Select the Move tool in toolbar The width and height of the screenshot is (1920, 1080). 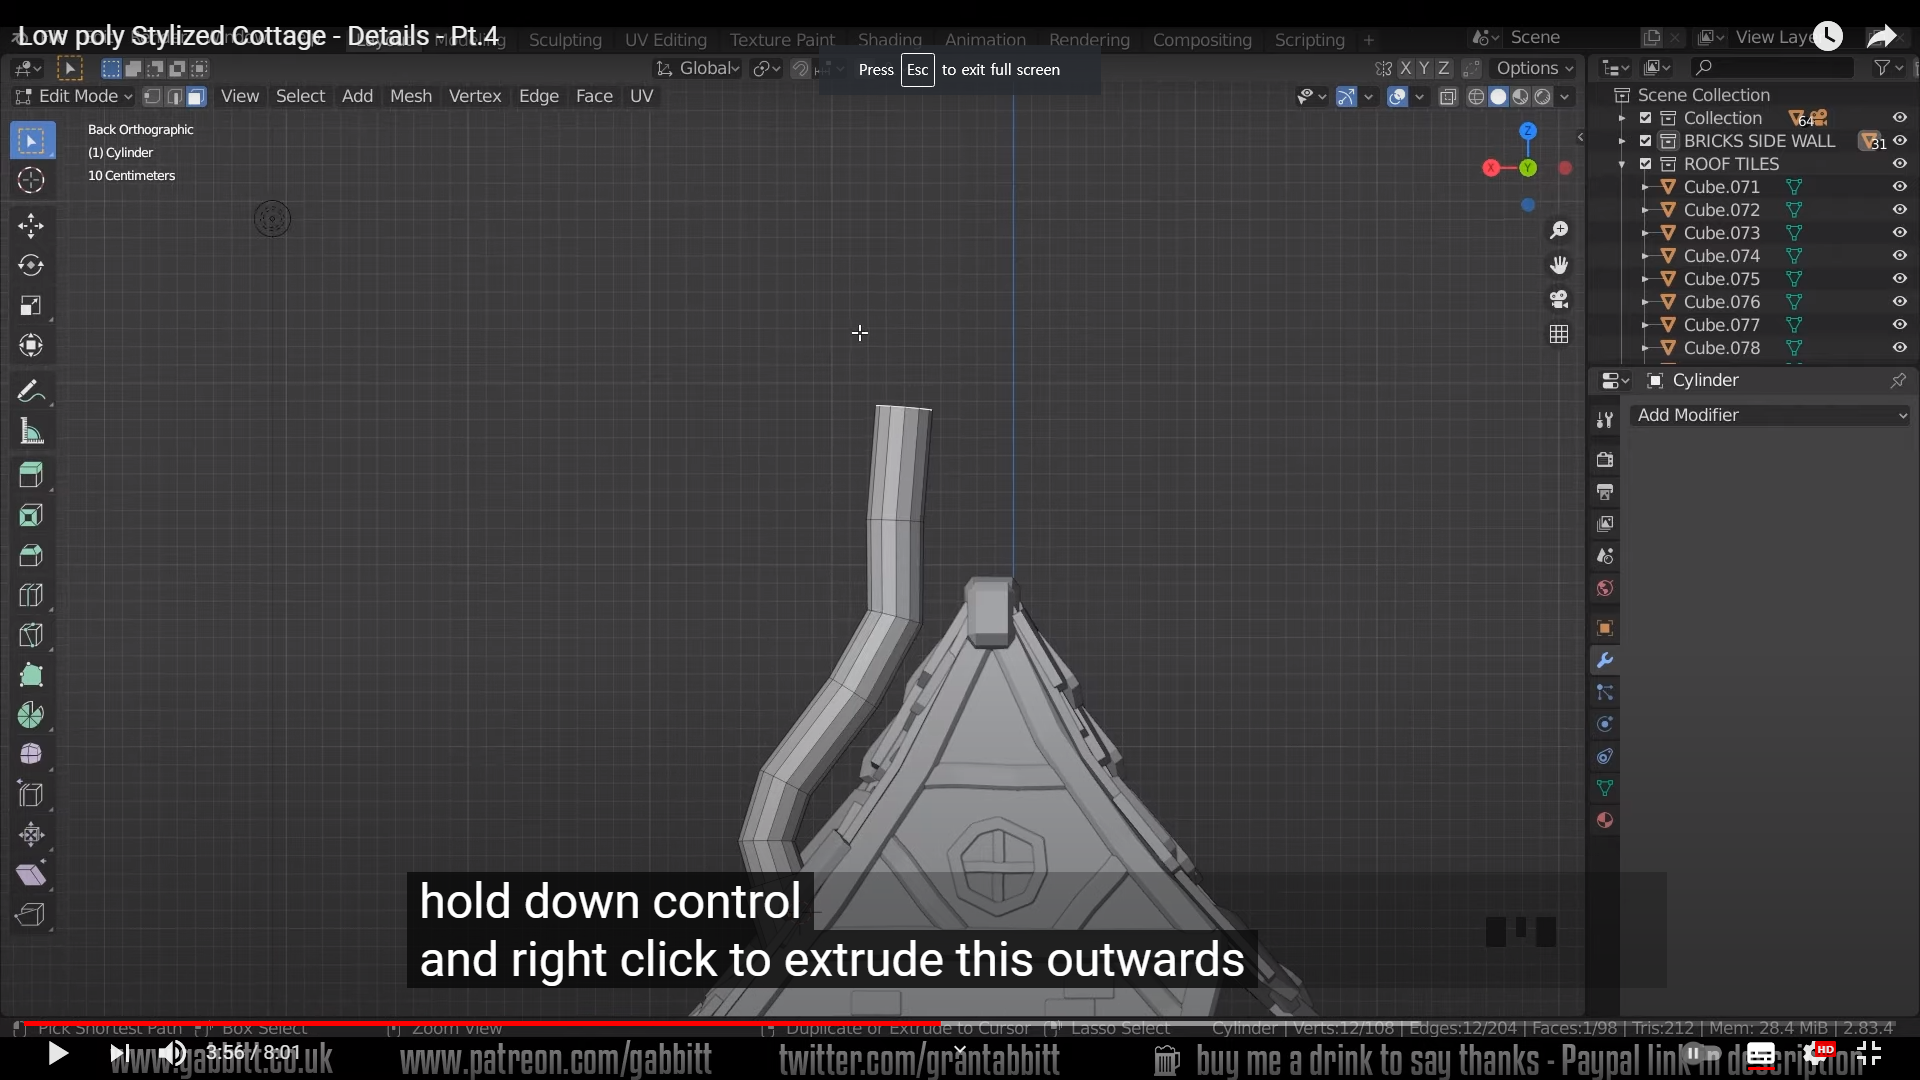click(x=31, y=225)
